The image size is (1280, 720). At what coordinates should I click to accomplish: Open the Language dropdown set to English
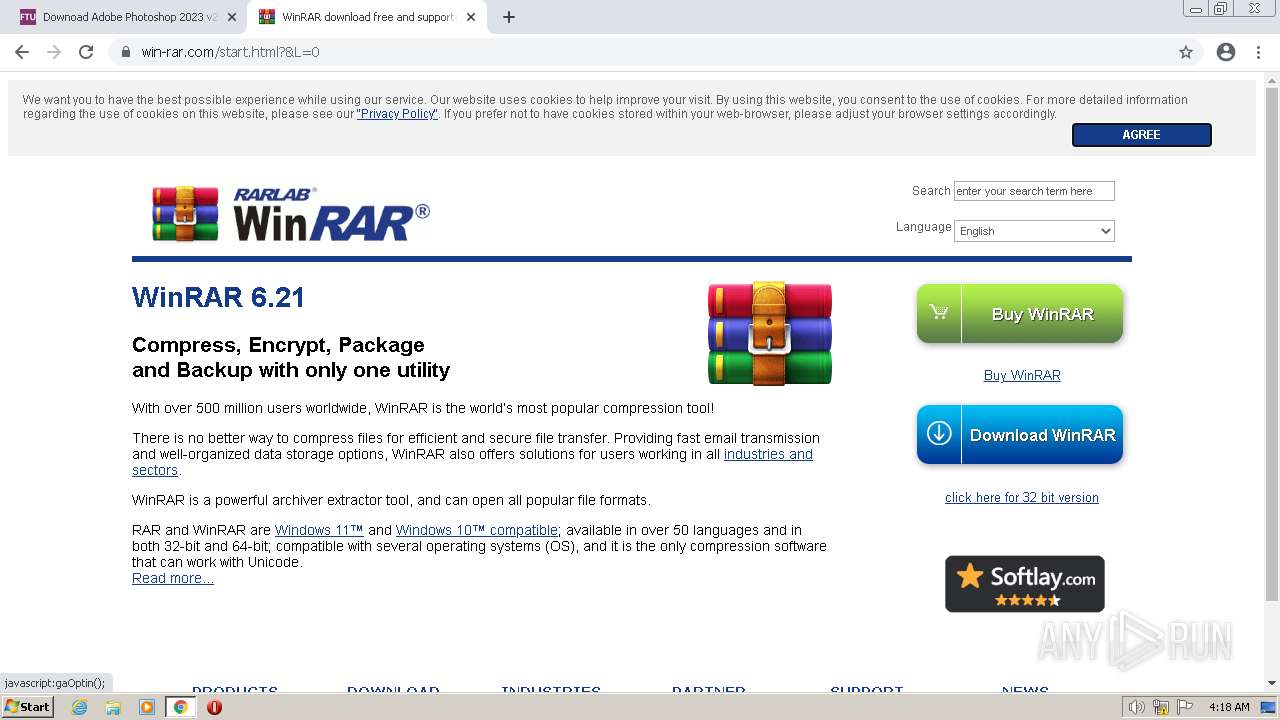(1034, 231)
